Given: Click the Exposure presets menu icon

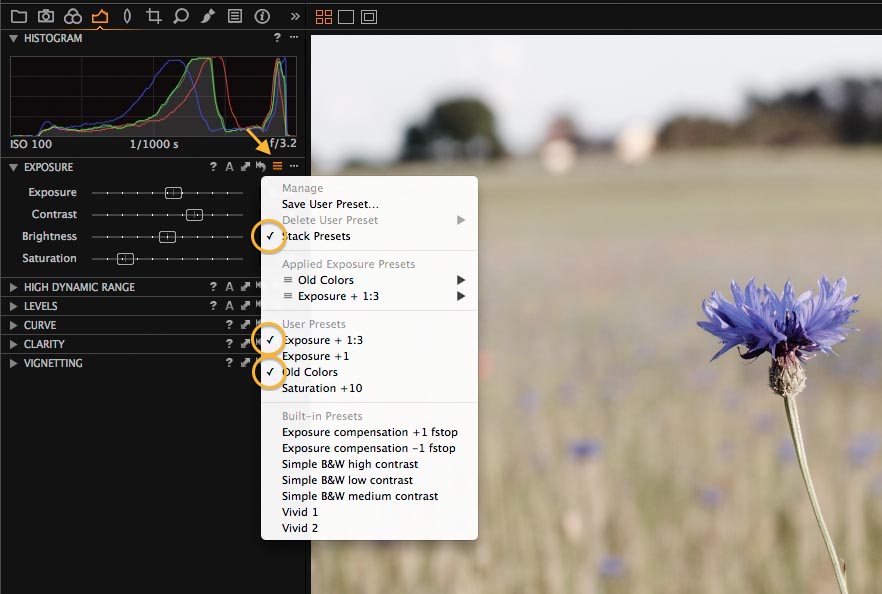Looking at the screenshot, I should click(277, 166).
